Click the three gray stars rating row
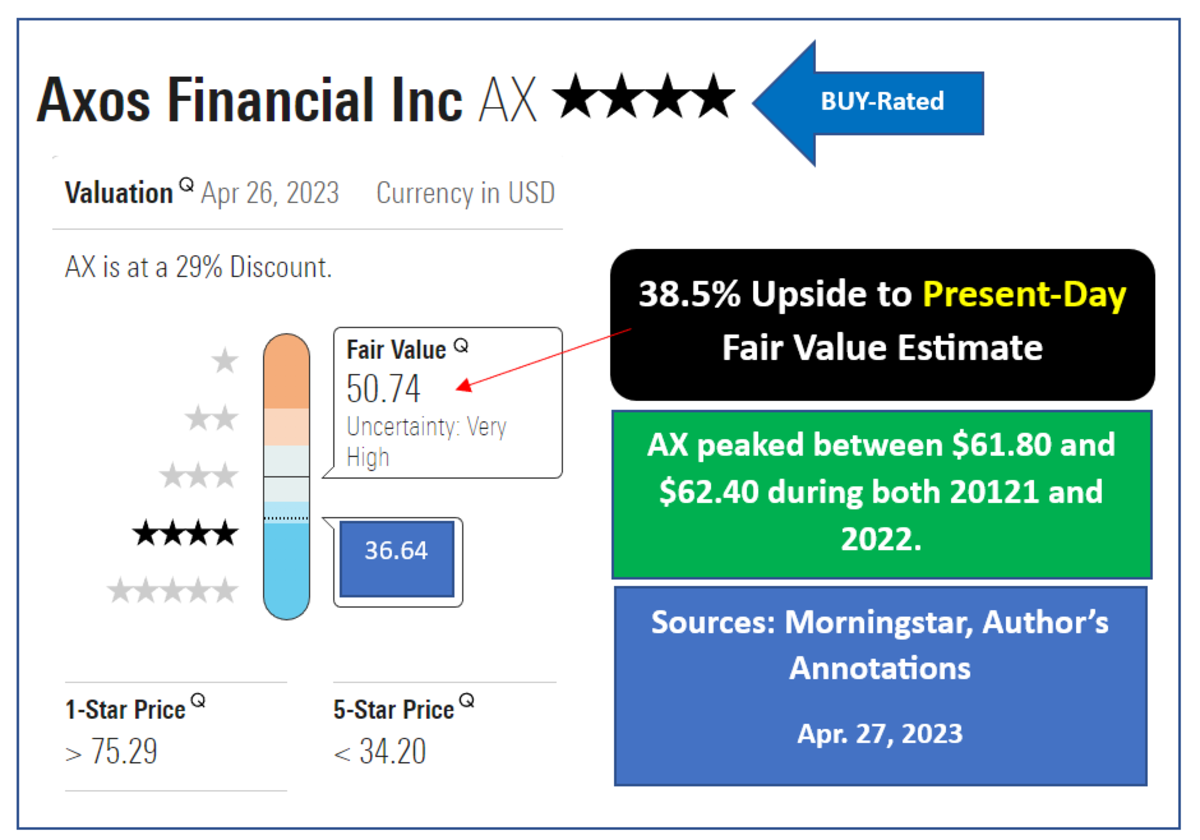This screenshot has height=840, width=1200. coord(199,475)
